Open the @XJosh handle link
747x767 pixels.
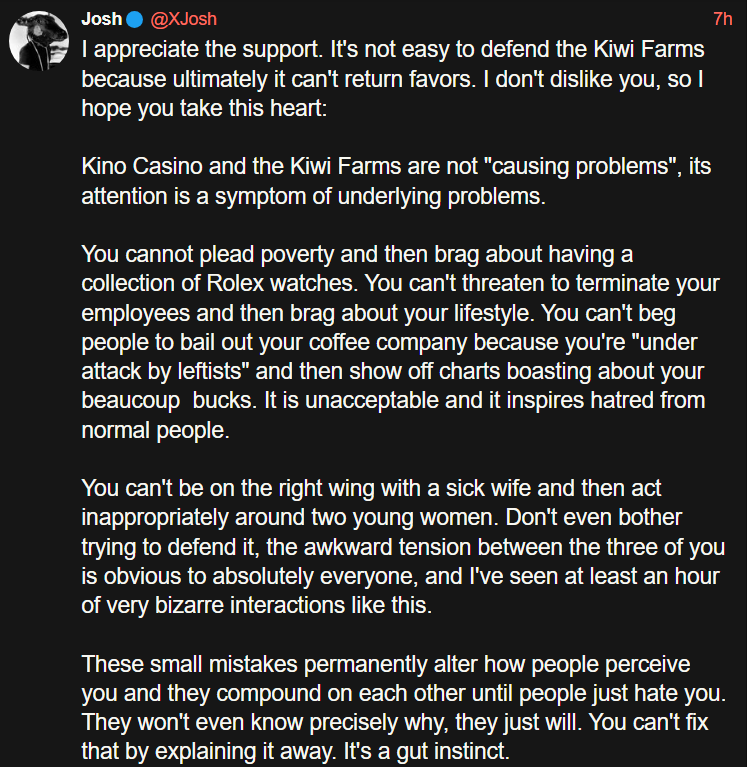[x=184, y=19]
